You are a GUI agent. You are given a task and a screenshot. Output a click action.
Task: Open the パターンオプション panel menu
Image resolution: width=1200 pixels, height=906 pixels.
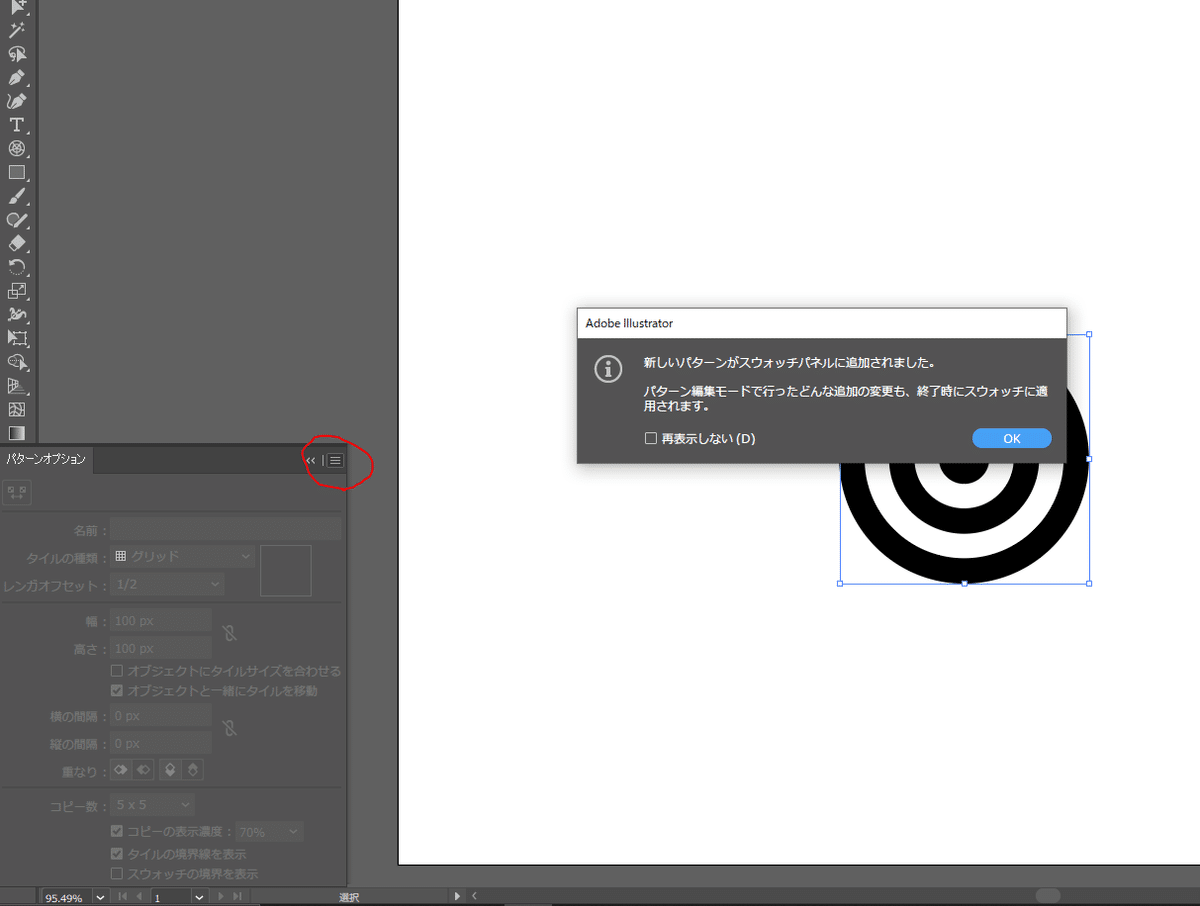click(x=336, y=460)
